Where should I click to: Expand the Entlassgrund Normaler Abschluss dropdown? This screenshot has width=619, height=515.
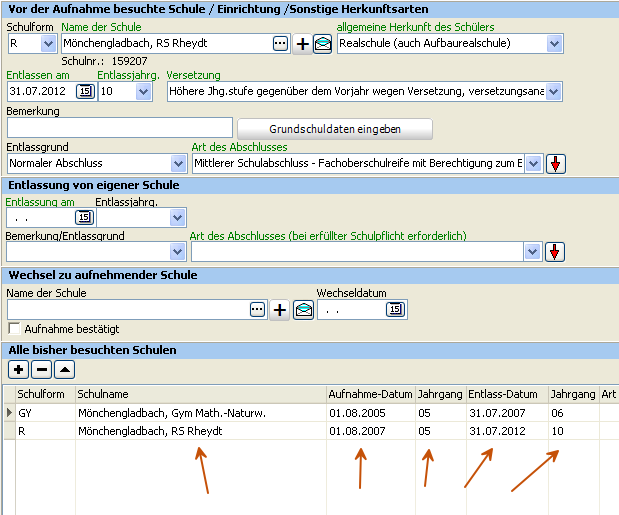pos(178,163)
